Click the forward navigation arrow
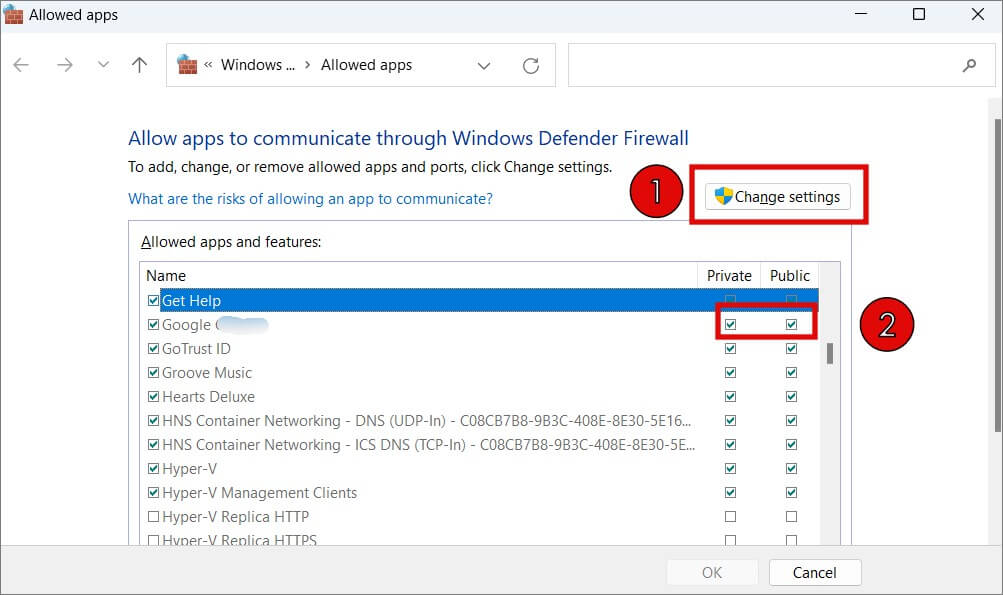Screen dimensions: 1003x595 [x=65, y=65]
